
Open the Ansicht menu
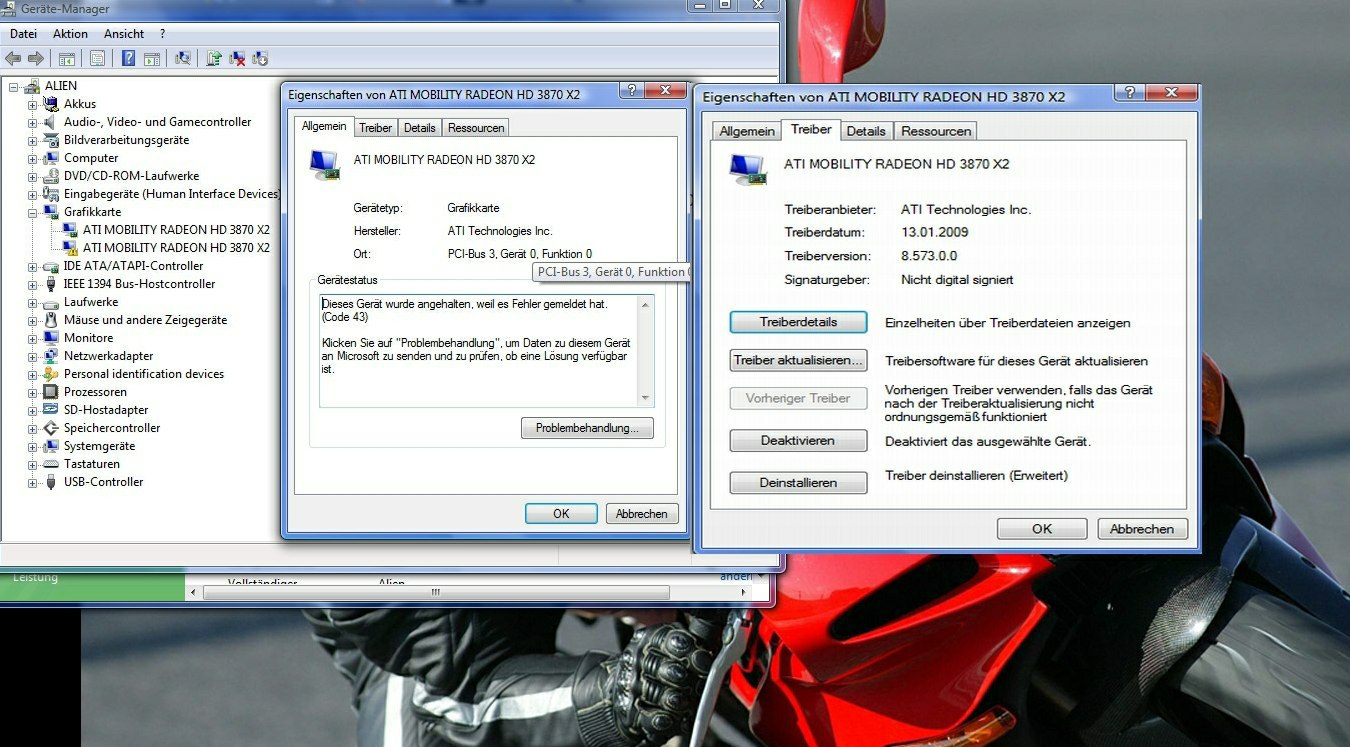click(x=124, y=34)
